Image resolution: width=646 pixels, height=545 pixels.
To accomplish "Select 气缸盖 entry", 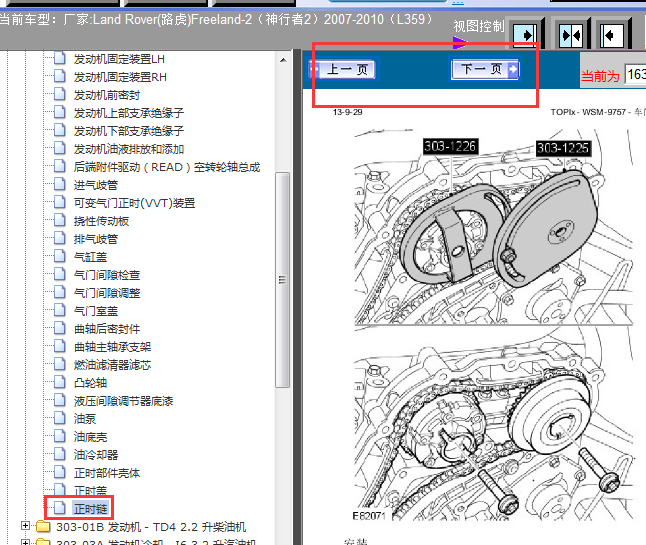I will (90, 257).
